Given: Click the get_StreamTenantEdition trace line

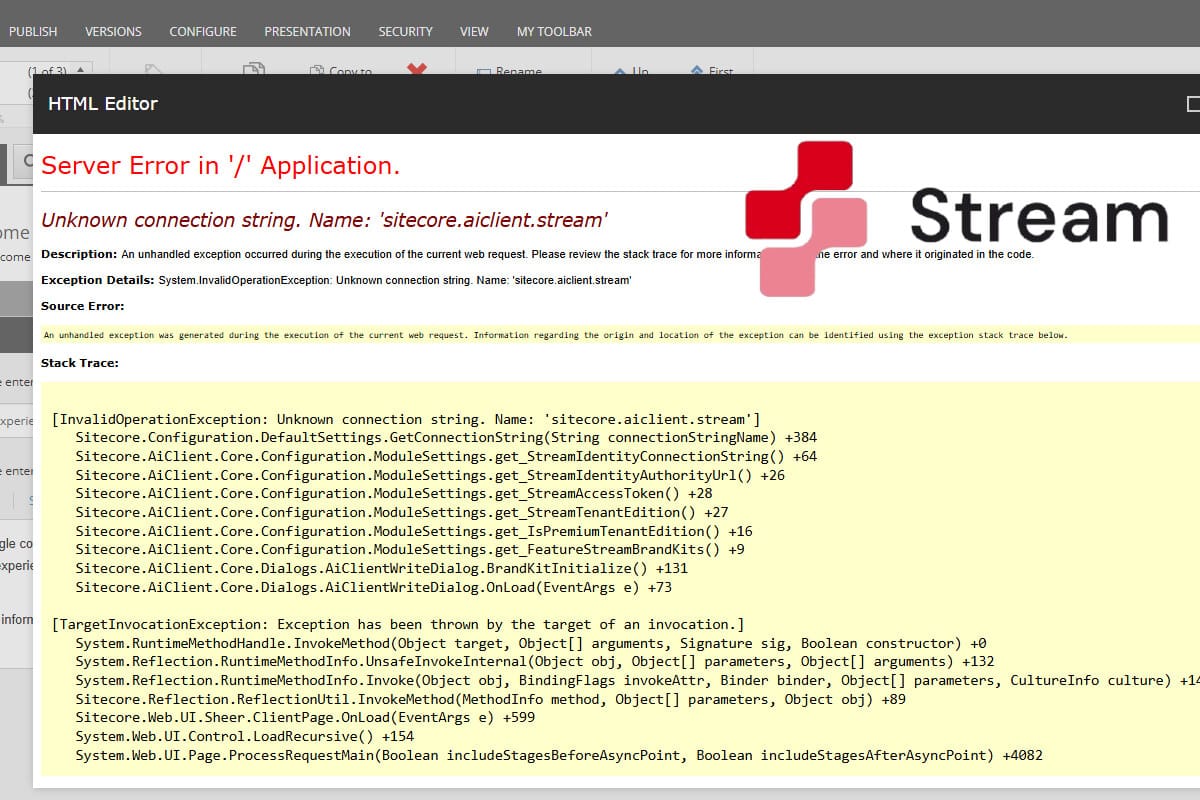Looking at the screenshot, I should point(402,512).
